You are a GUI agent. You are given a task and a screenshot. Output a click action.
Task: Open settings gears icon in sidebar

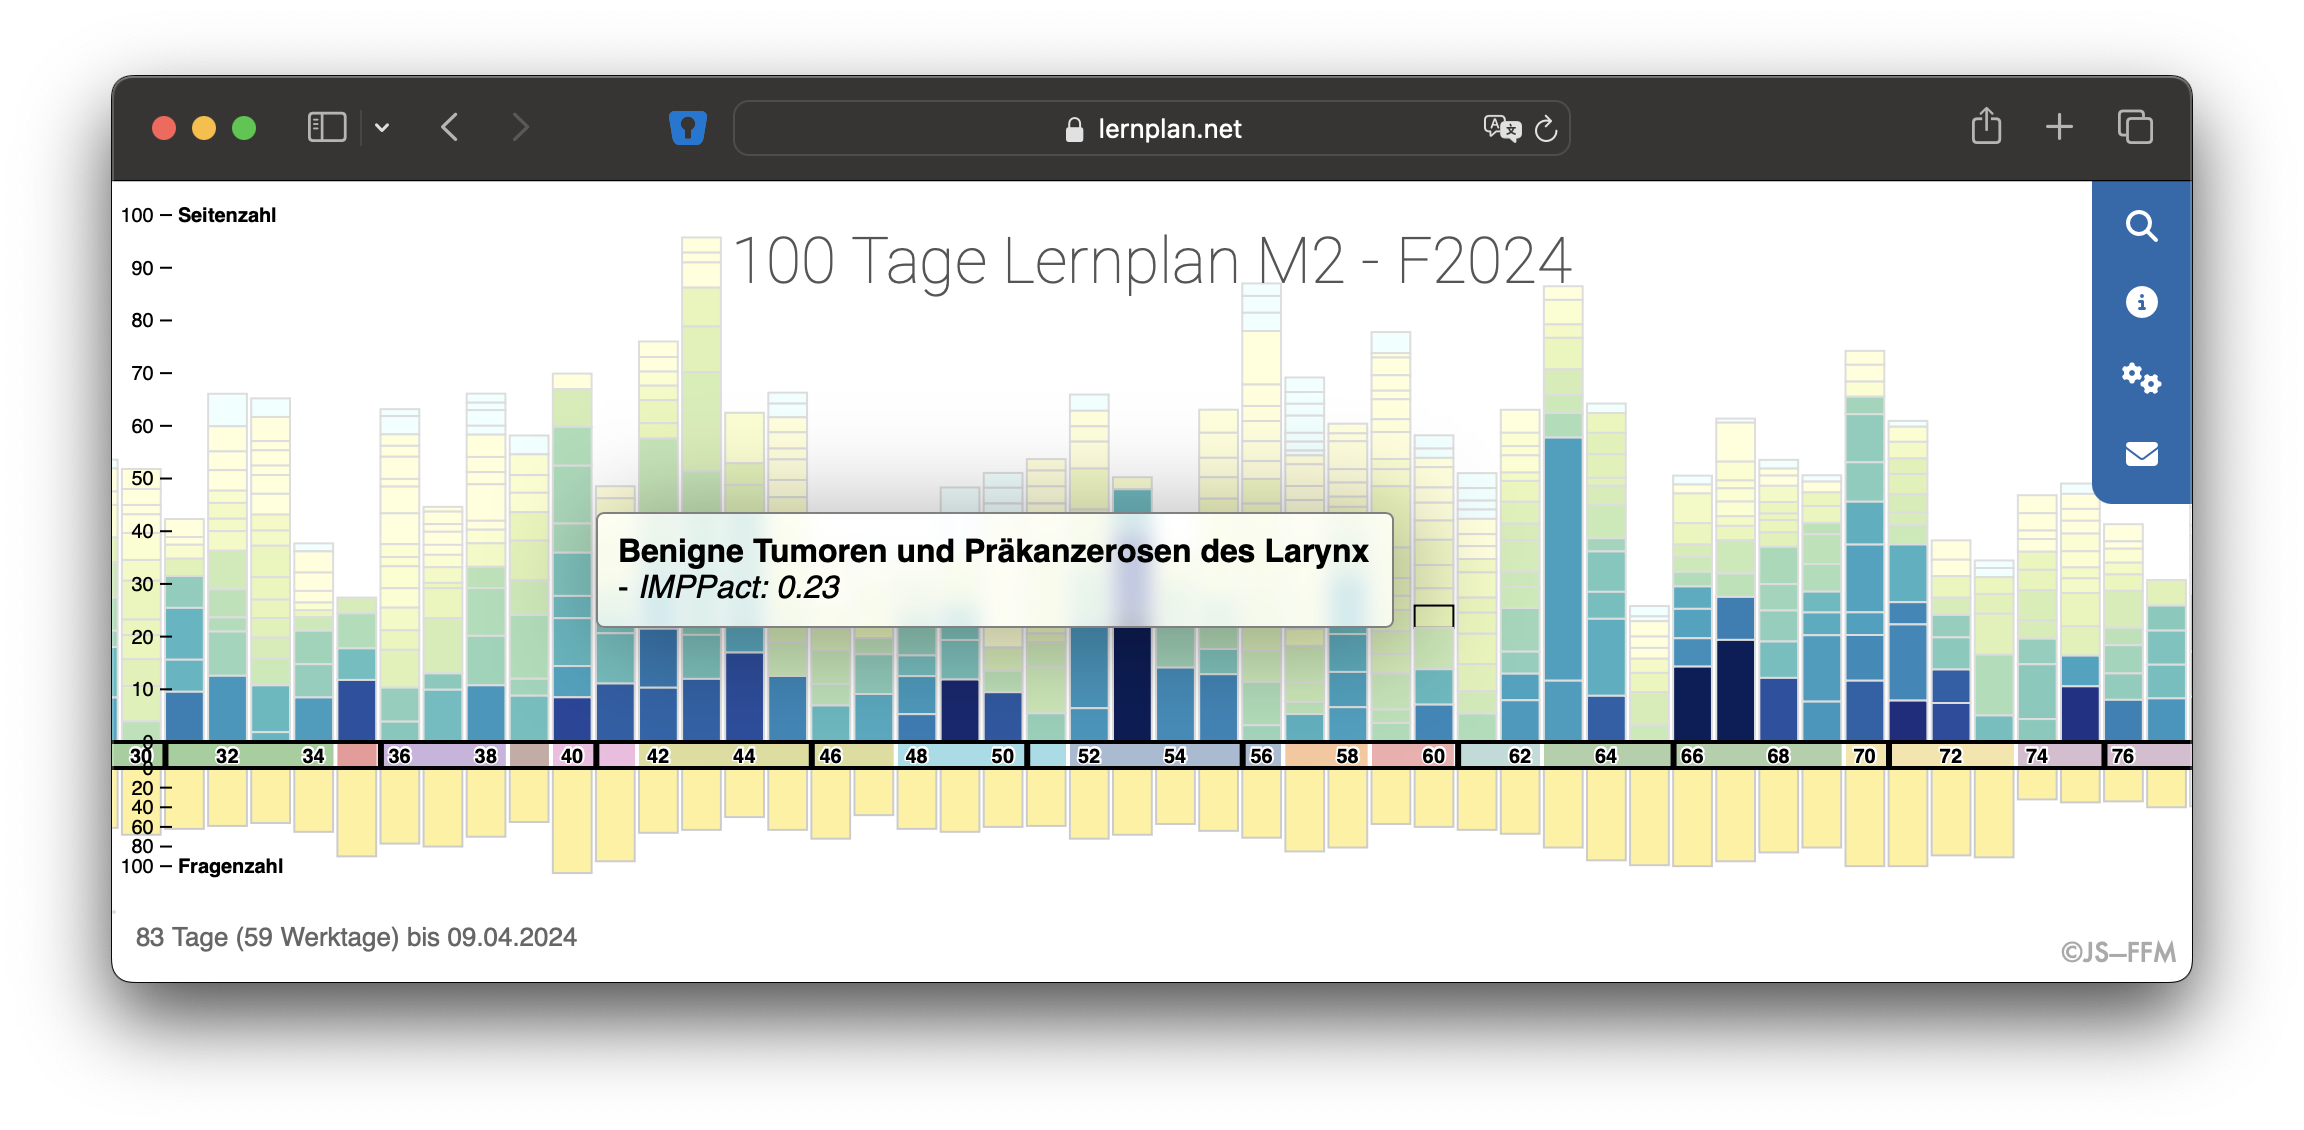2140,378
